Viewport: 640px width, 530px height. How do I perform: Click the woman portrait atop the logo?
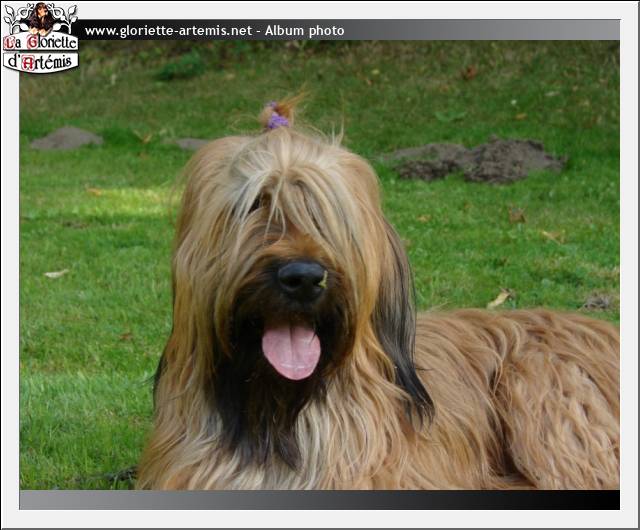(x=41, y=17)
